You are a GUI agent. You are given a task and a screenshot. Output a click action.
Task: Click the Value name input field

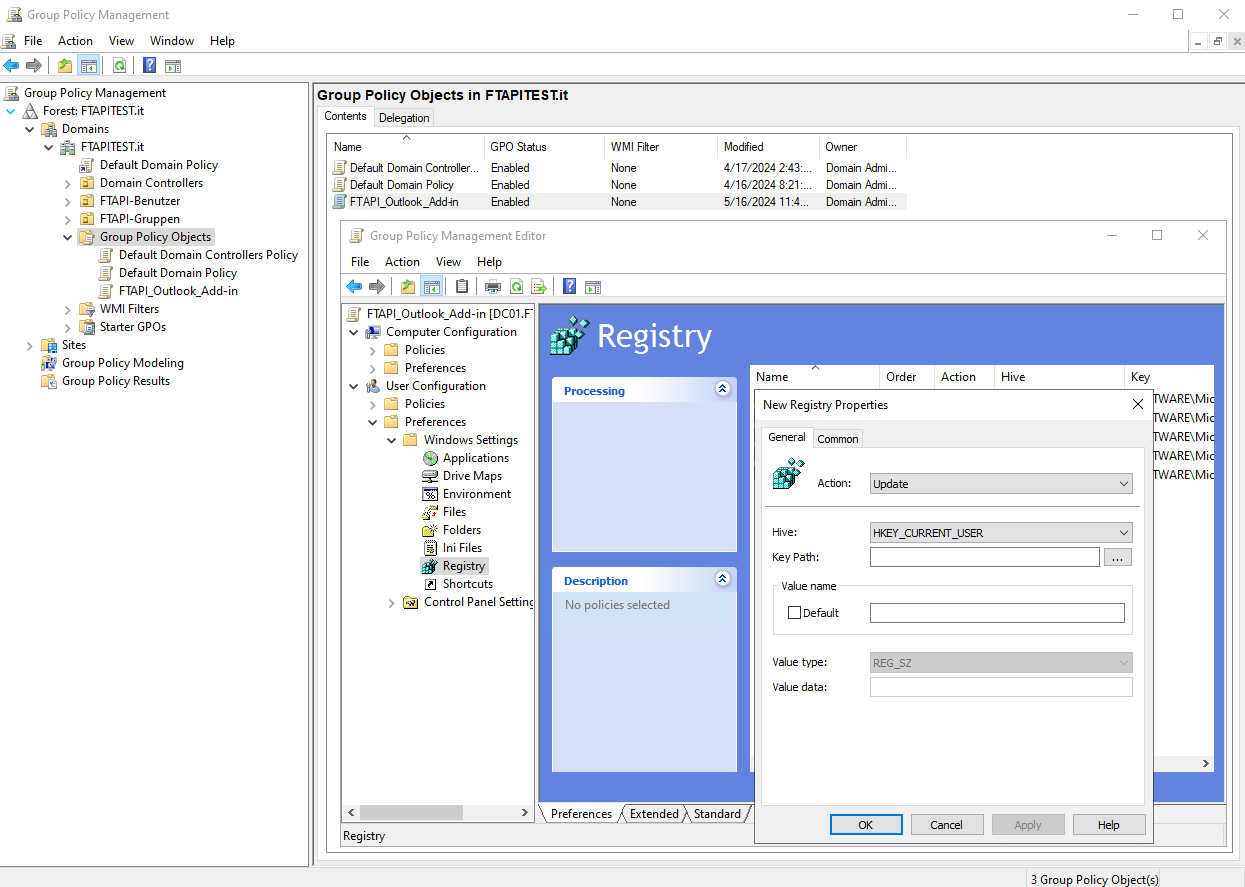point(997,613)
